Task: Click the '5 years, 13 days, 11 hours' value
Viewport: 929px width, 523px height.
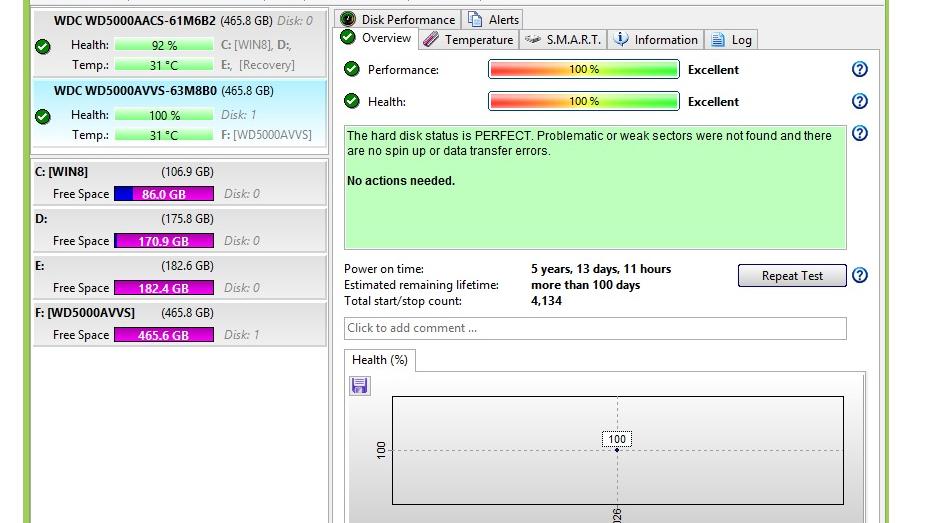Action: tap(601, 269)
